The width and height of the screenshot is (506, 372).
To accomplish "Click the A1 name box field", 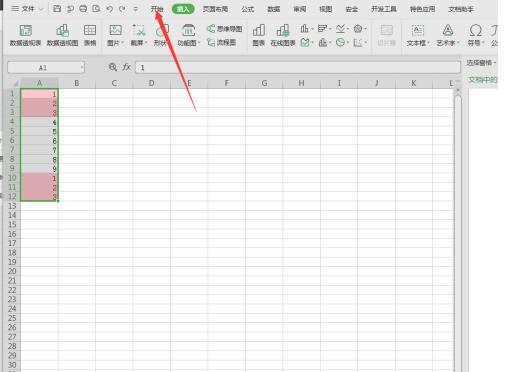I will pos(46,68).
